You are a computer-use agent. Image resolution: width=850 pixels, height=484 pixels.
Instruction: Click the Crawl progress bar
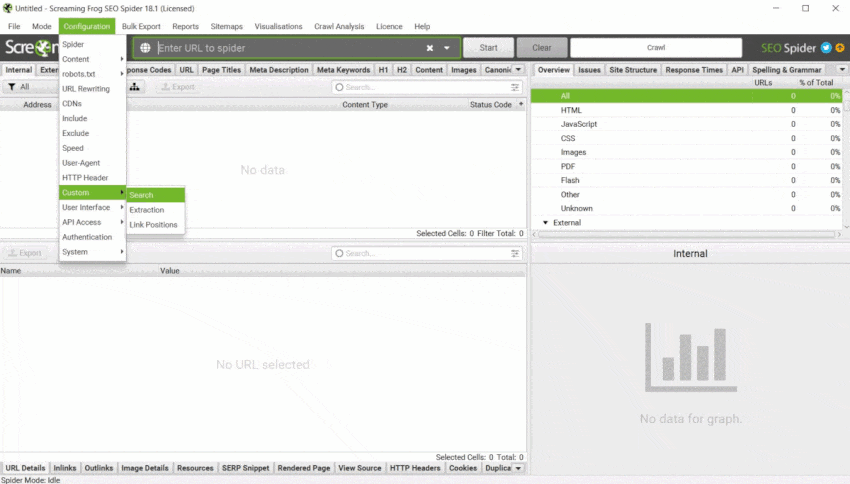pyautogui.click(x=656, y=48)
